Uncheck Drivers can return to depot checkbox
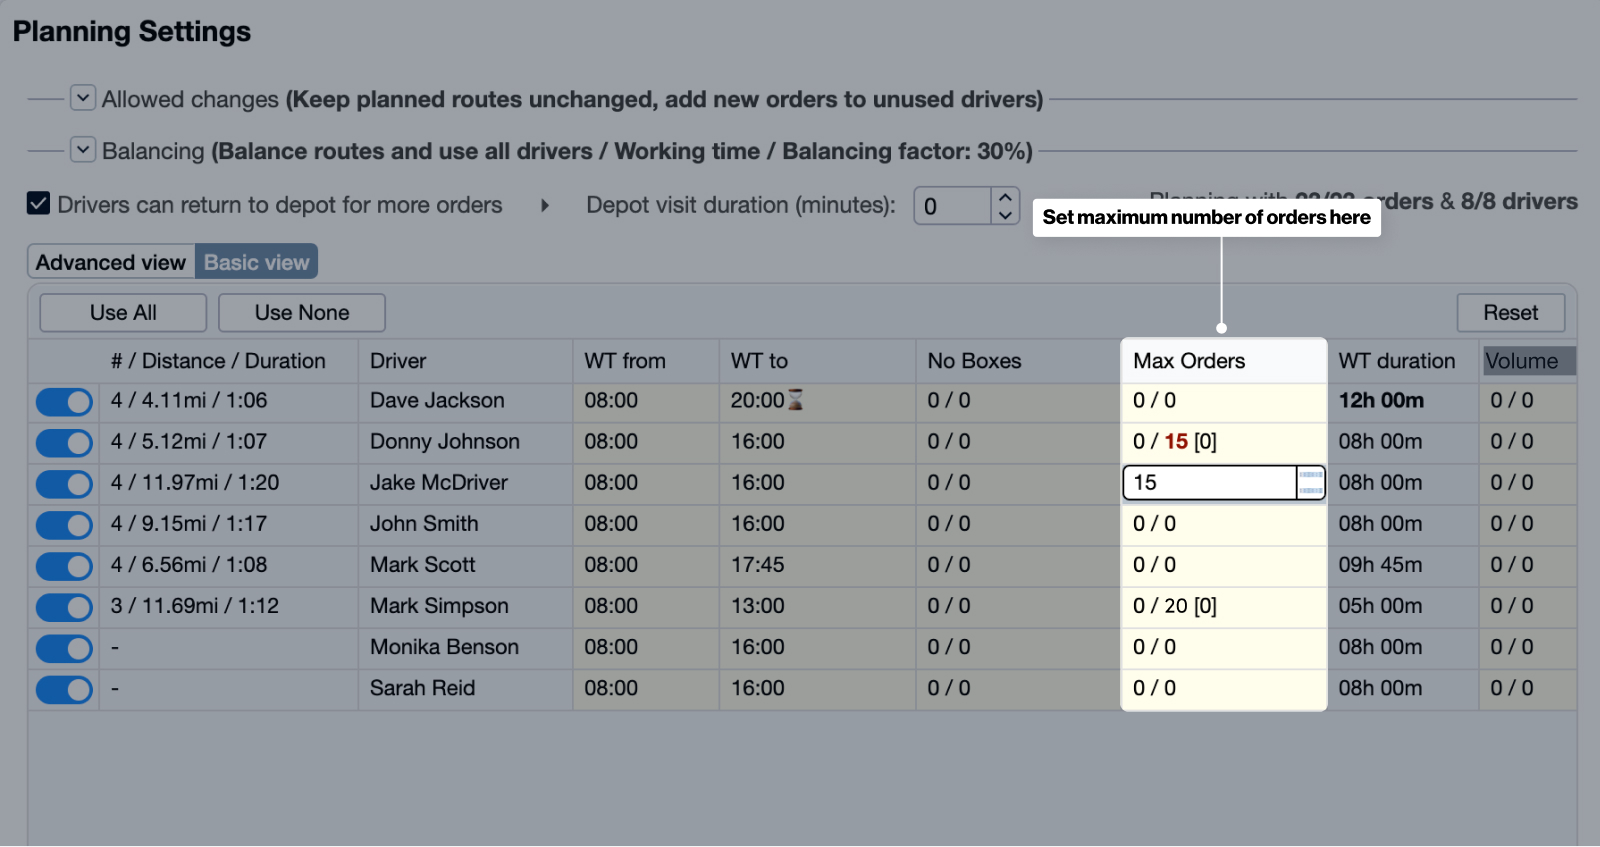This screenshot has height=847, width=1600. click(x=38, y=204)
